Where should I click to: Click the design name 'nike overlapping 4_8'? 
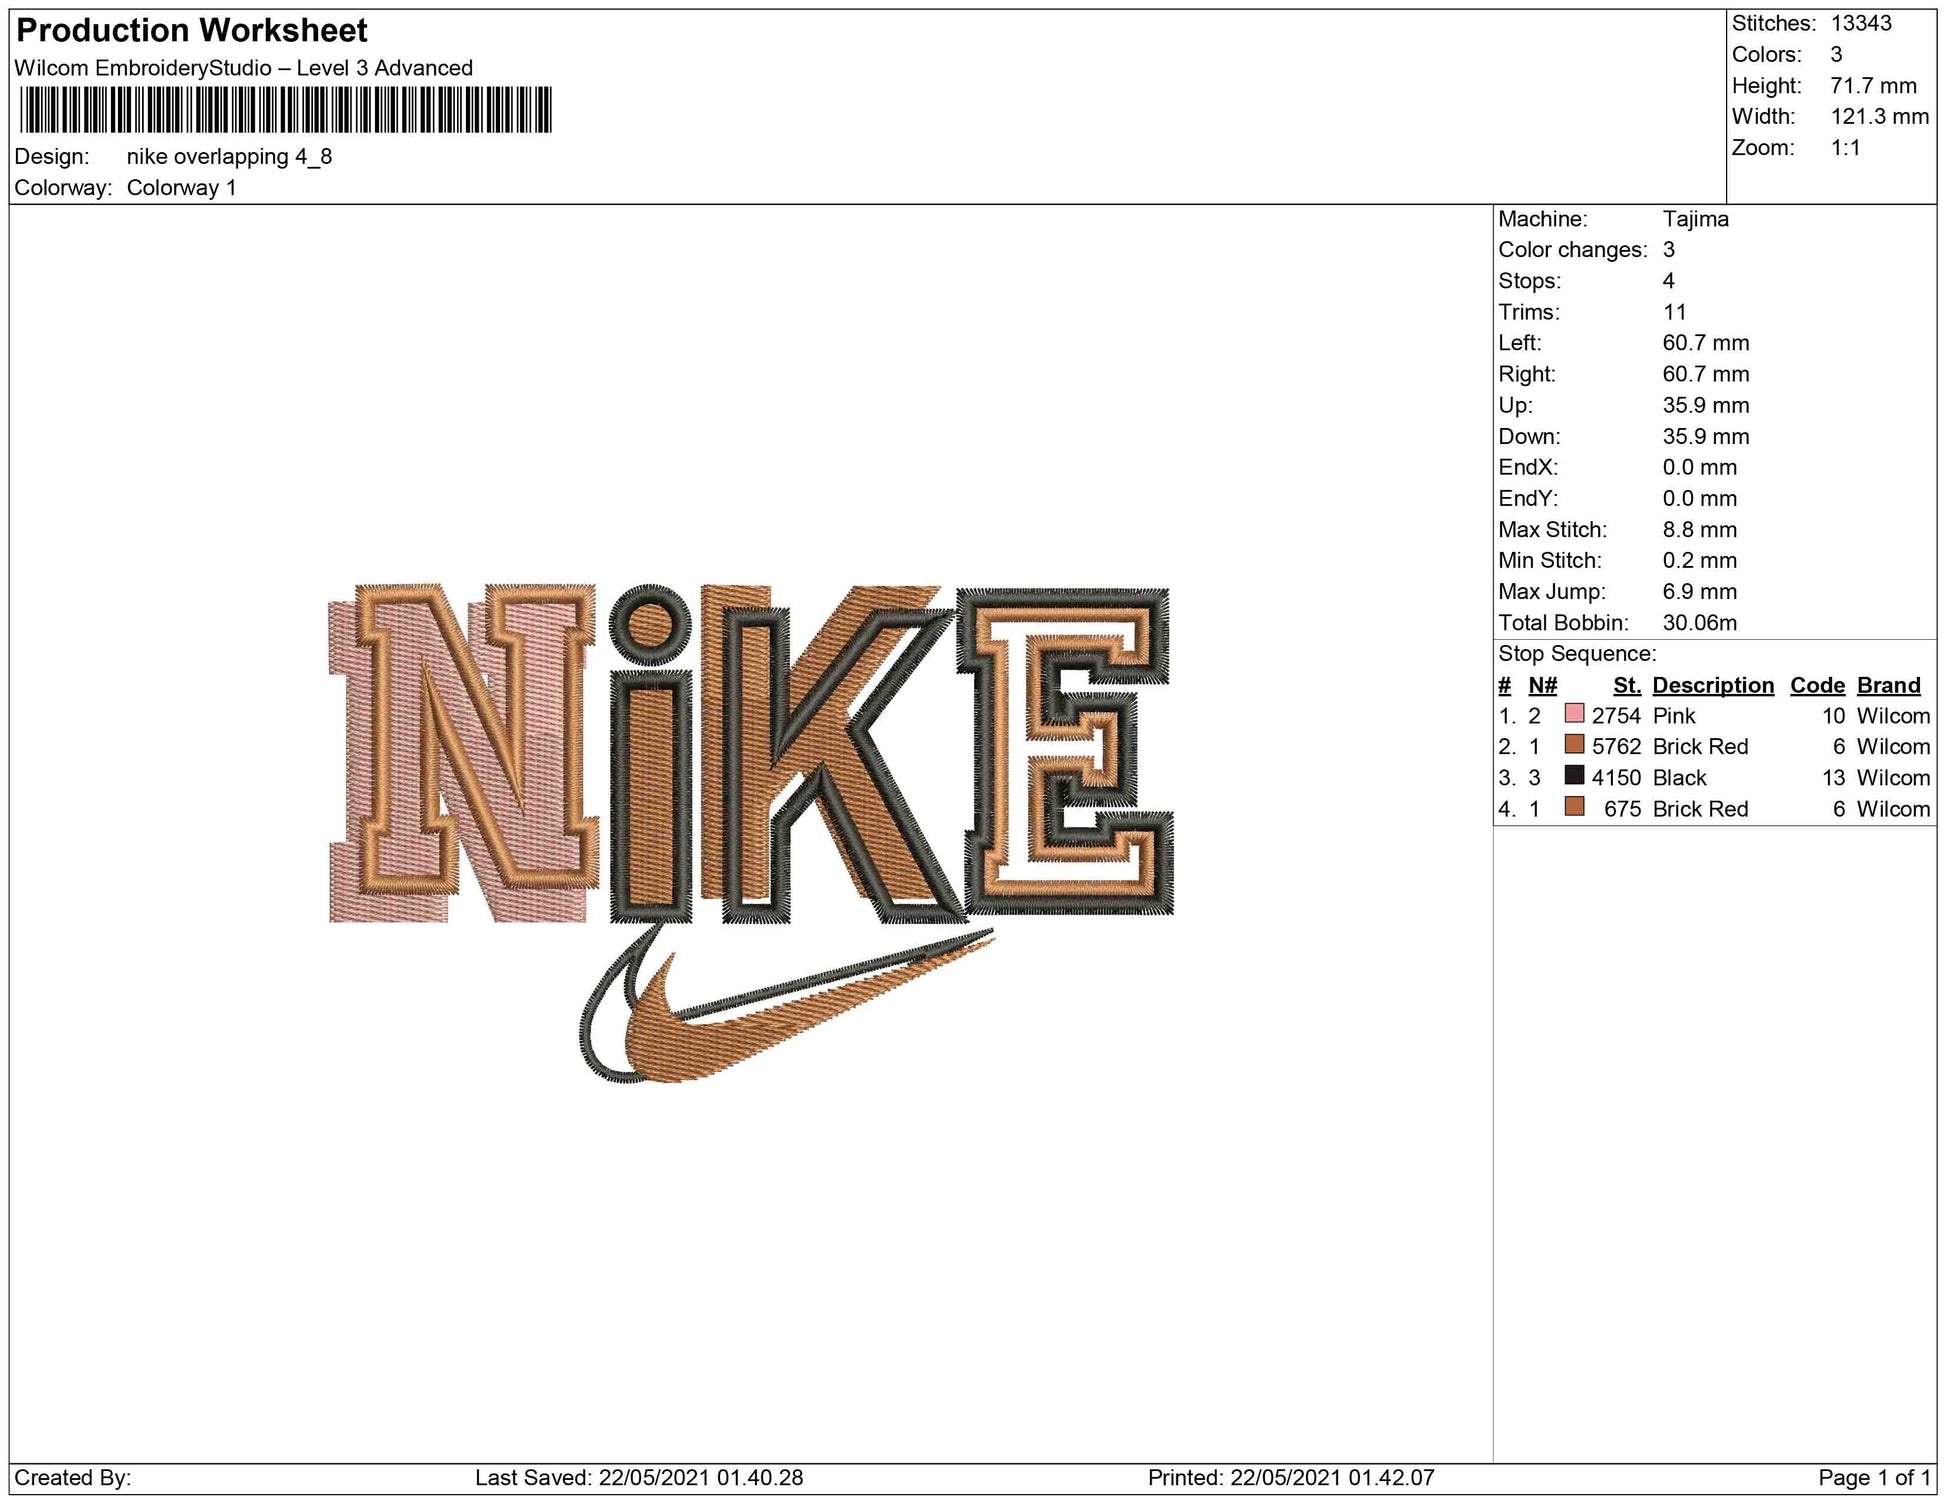[229, 157]
